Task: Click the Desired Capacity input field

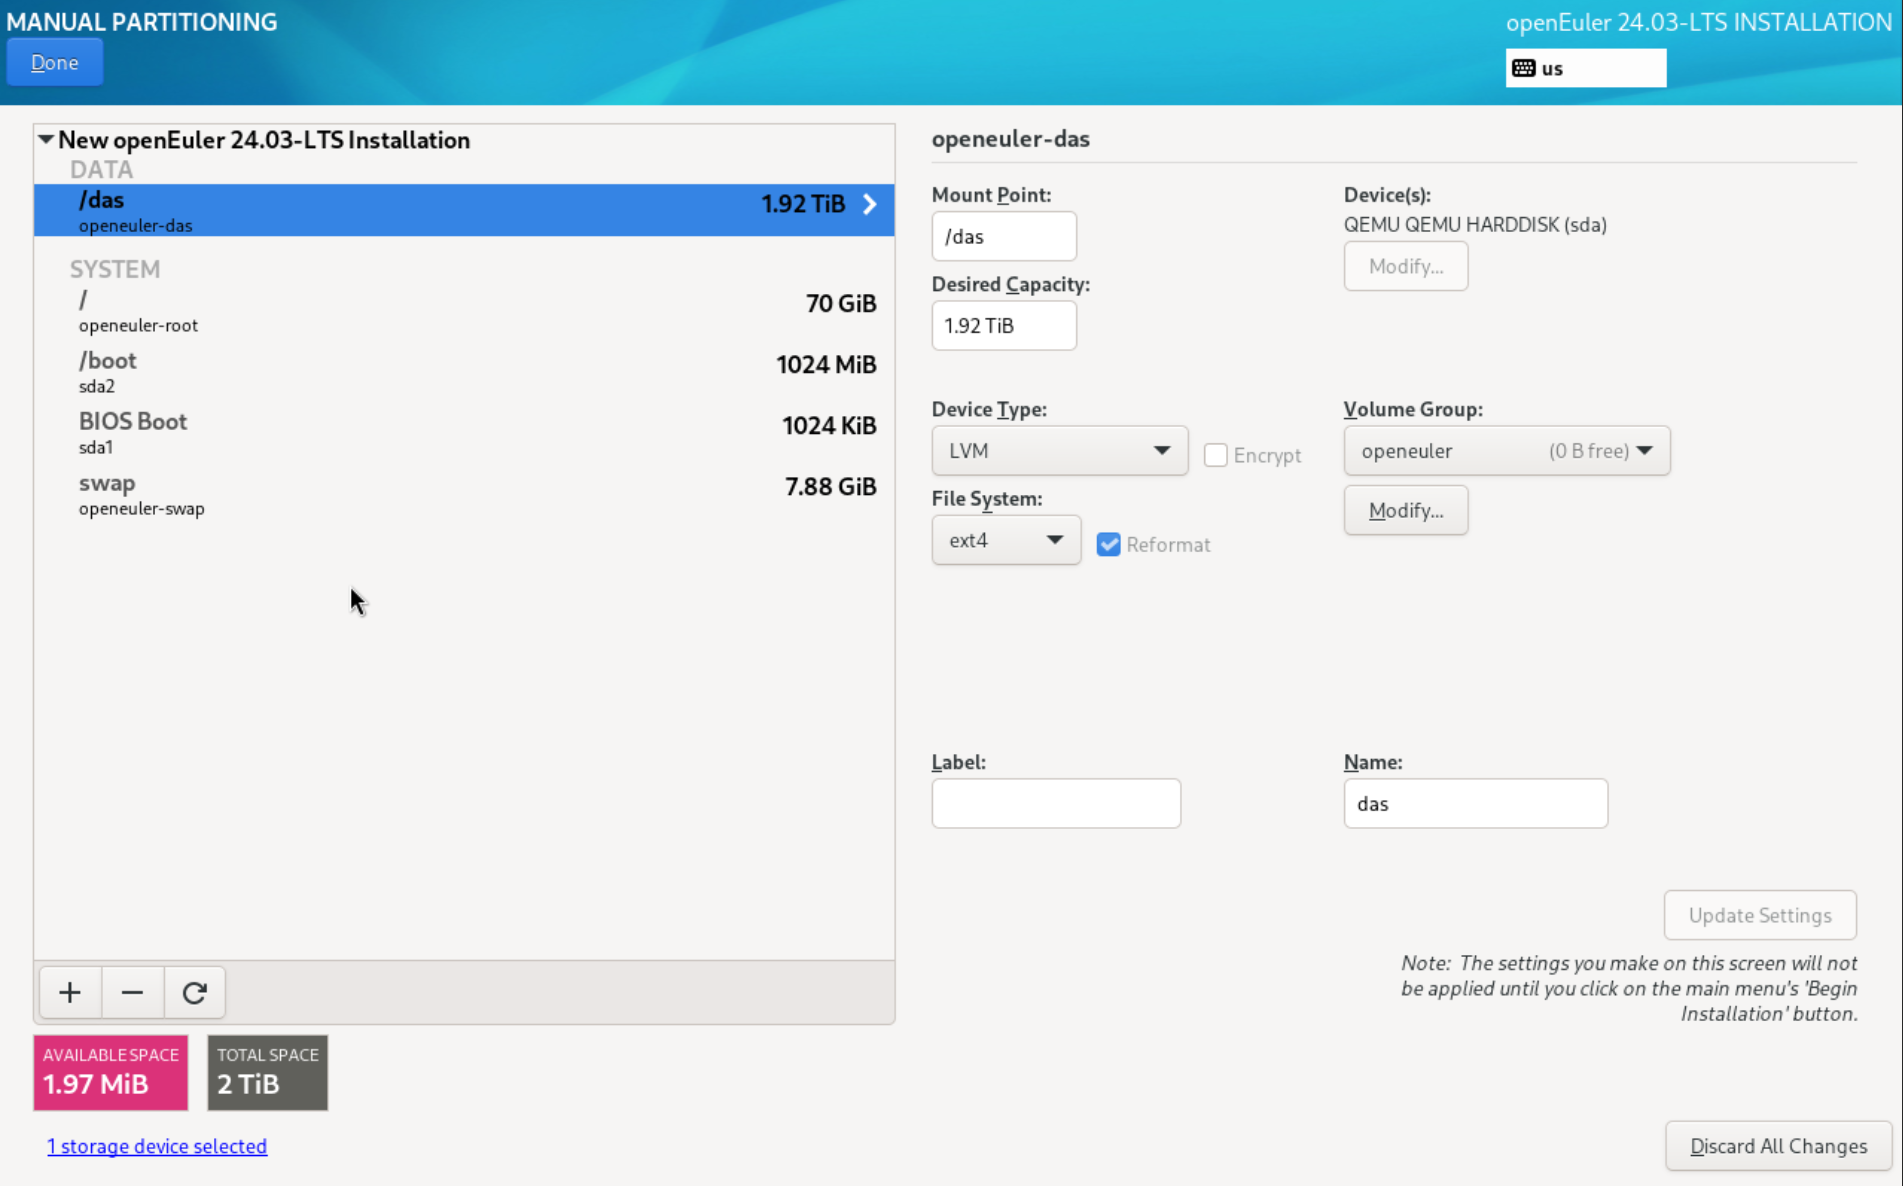Action: click(x=1004, y=325)
